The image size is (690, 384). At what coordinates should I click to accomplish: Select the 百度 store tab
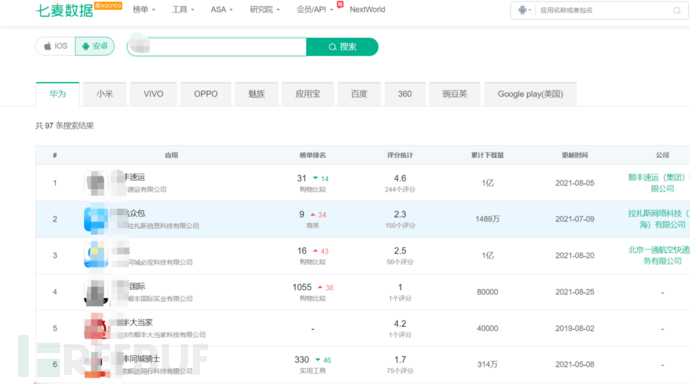pos(359,94)
